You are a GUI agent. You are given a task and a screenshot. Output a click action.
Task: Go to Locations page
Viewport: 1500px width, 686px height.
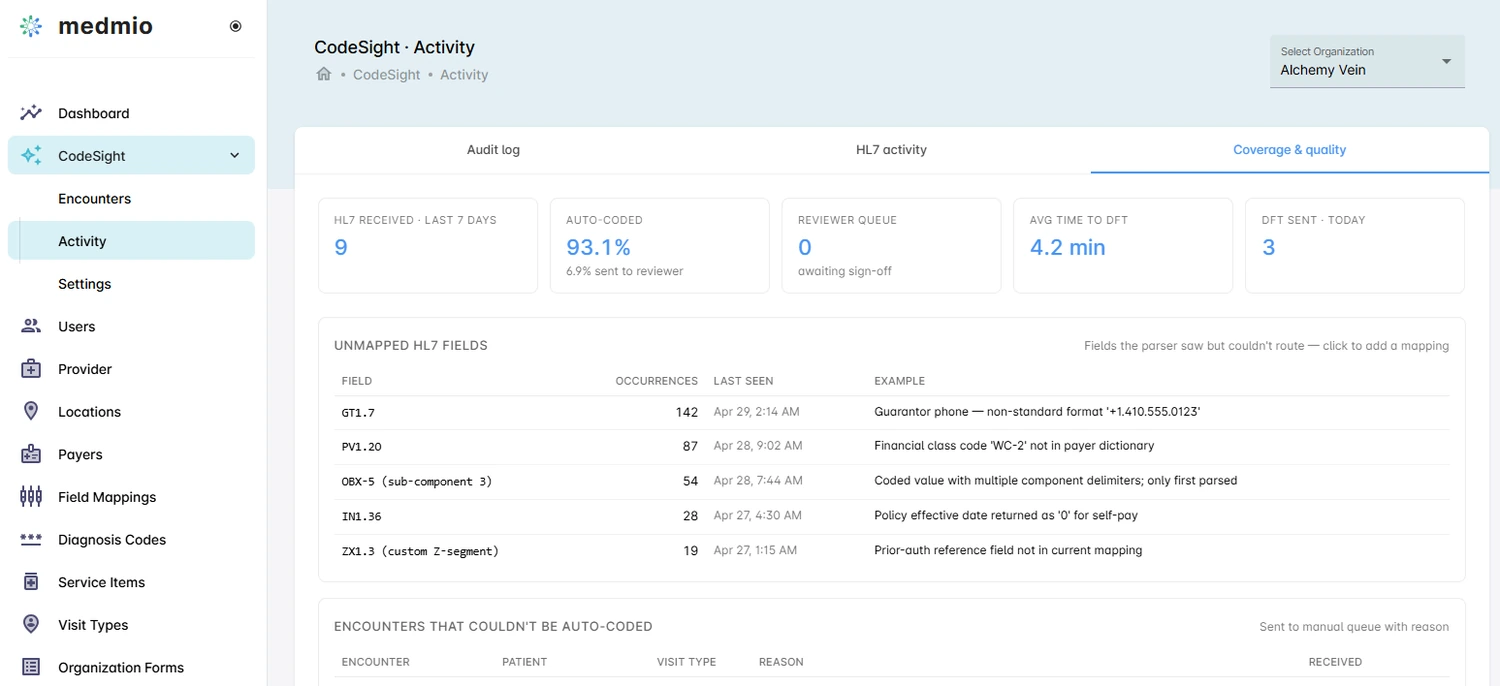click(131, 411)
